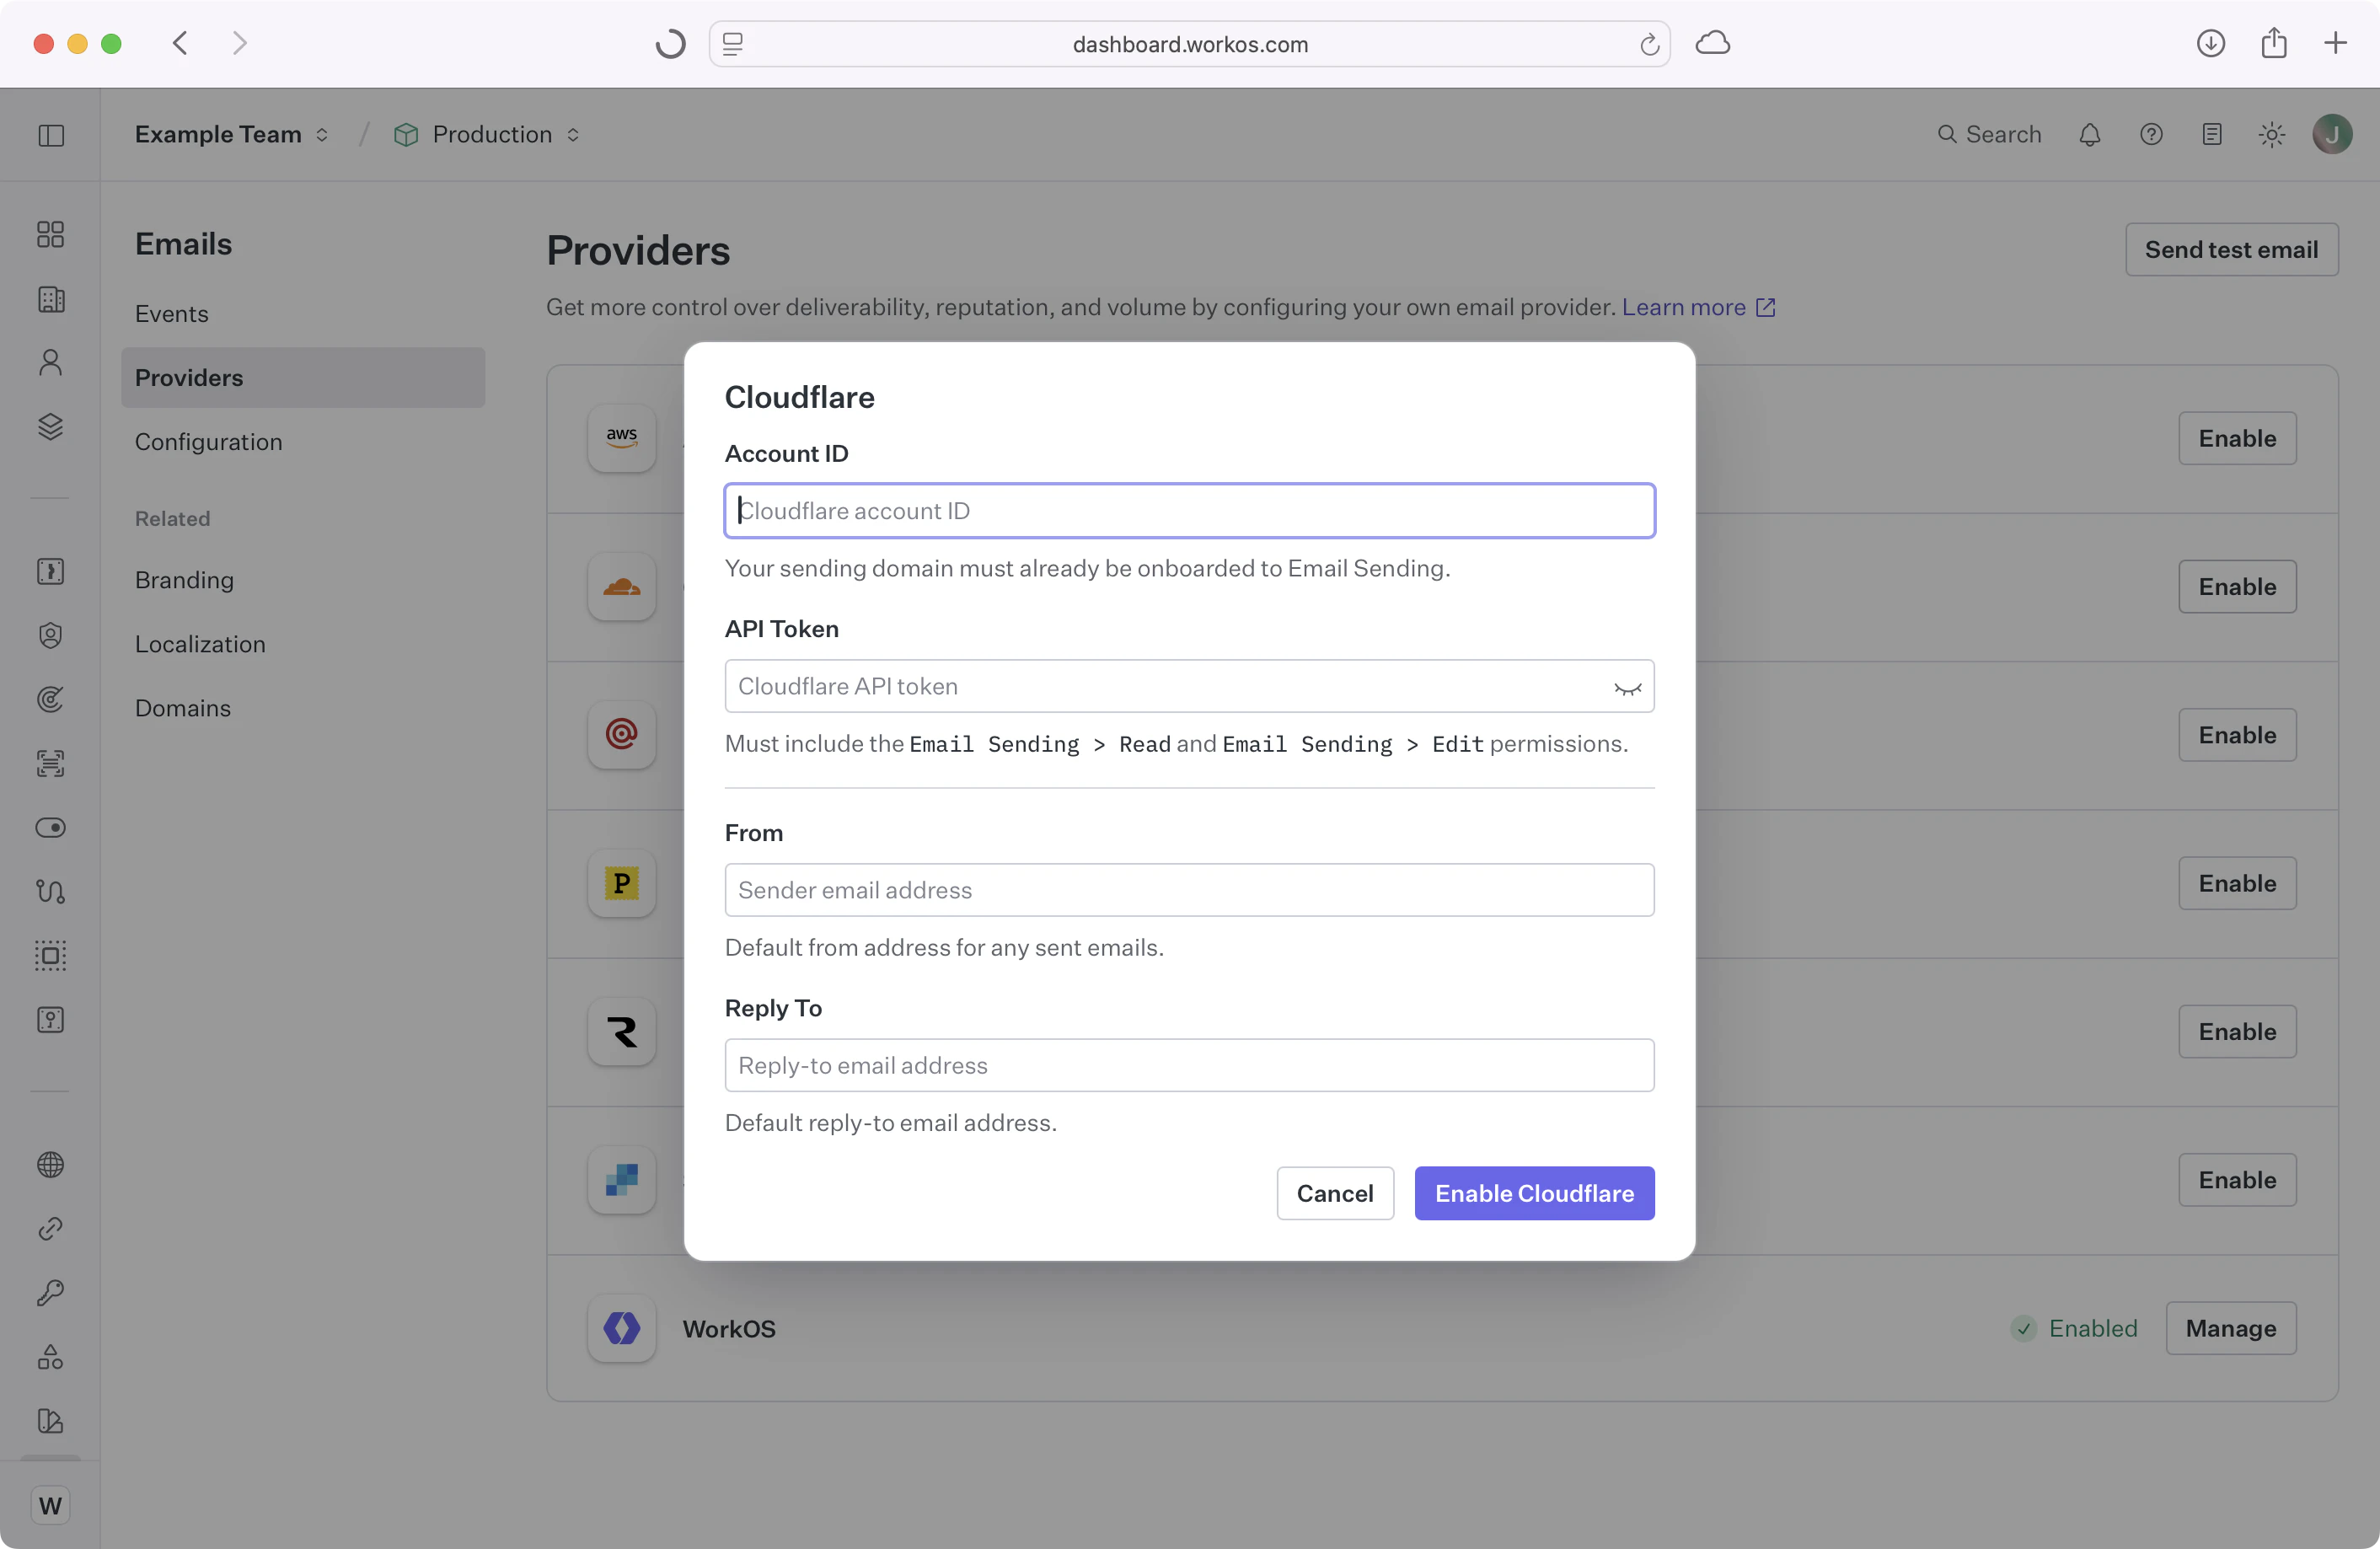2380x1549 pixels.
Task: Open the layers stack icon in sidebar
Action: (50, 426)
